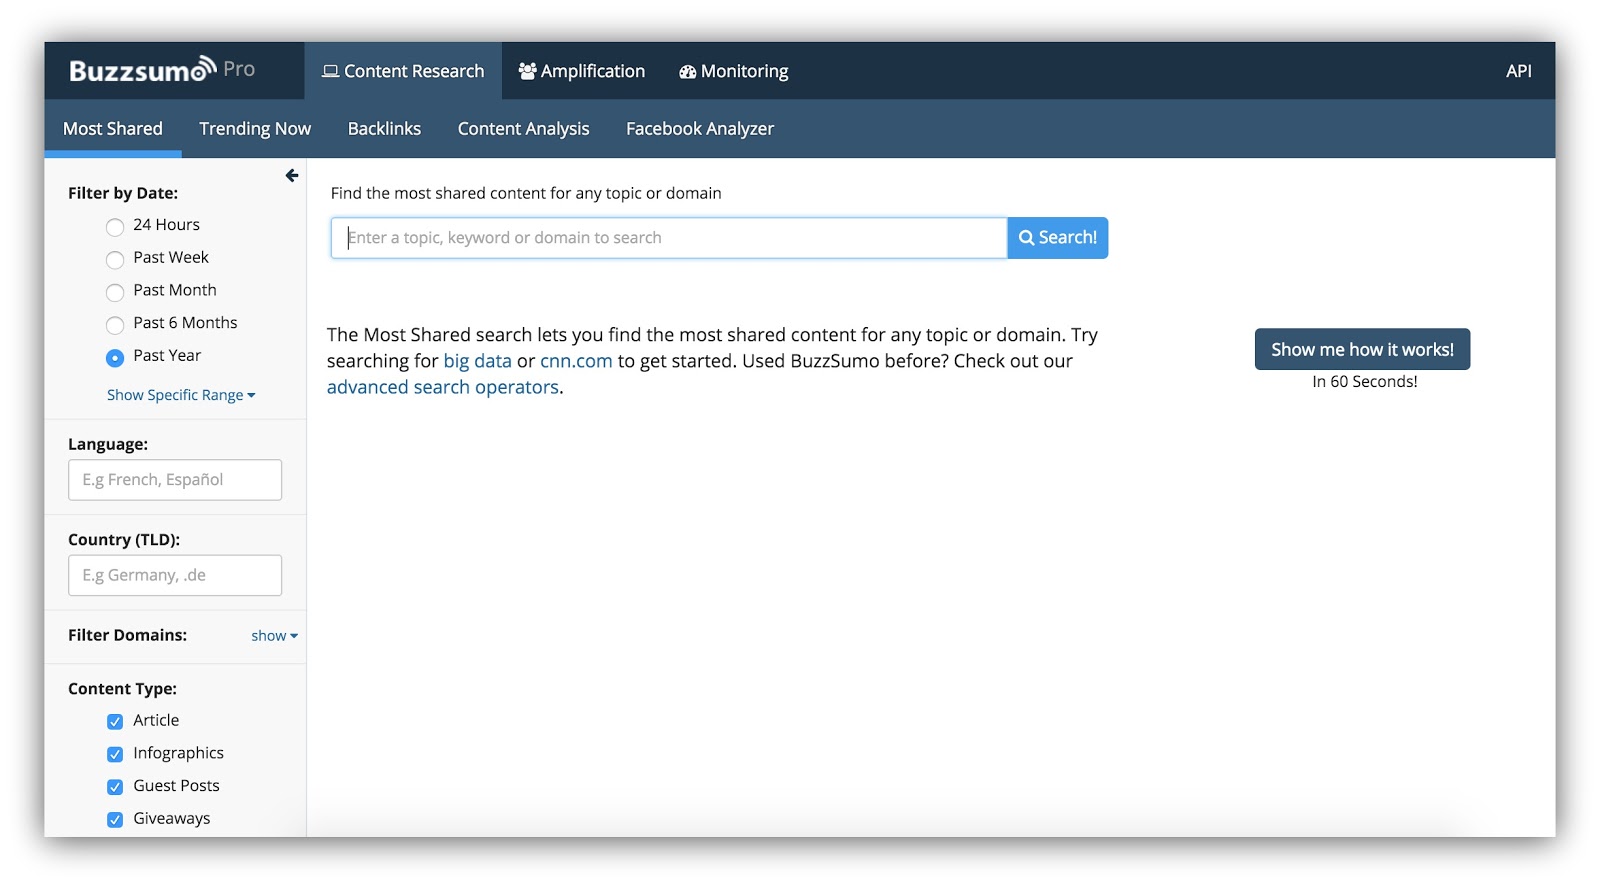Choose Past 6 Months radio option
Viewport: 1600px width, 884px height.
tap(115, 324)
